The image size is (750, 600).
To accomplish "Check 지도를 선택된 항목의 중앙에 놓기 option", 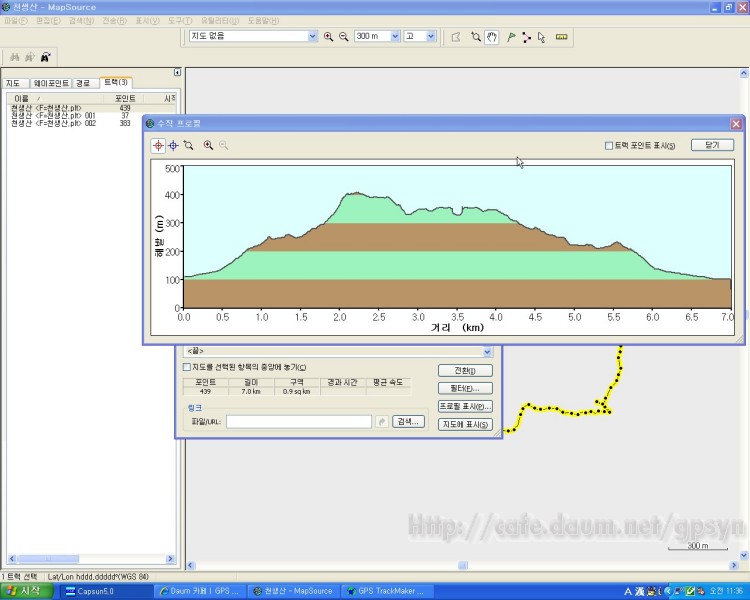I will 187,367.
